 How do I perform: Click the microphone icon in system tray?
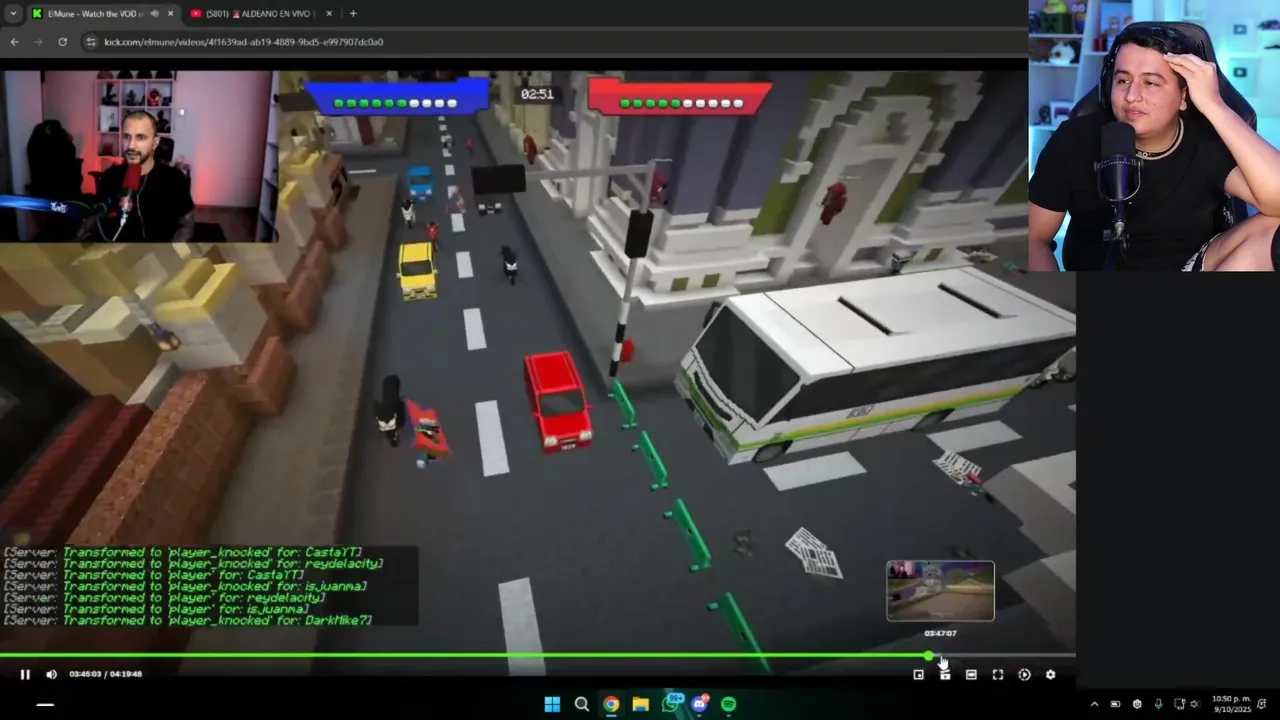[1158, 704]
